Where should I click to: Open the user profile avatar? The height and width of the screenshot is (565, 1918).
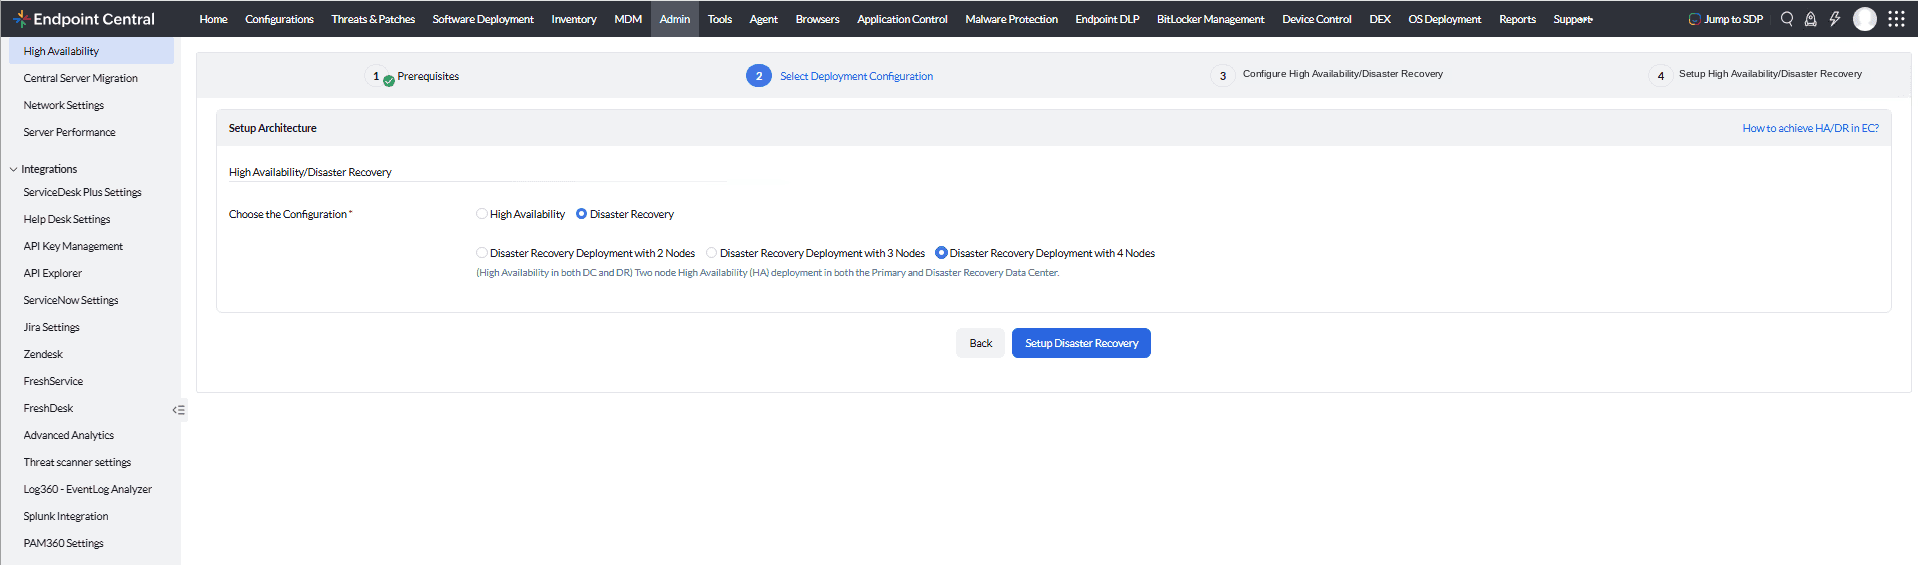pyautogui.click(x=1865, y=19)
